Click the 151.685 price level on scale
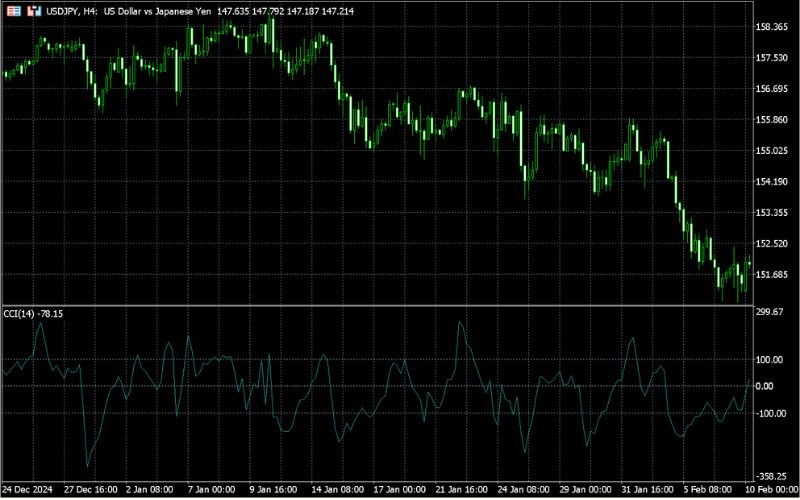 [773, 275]
